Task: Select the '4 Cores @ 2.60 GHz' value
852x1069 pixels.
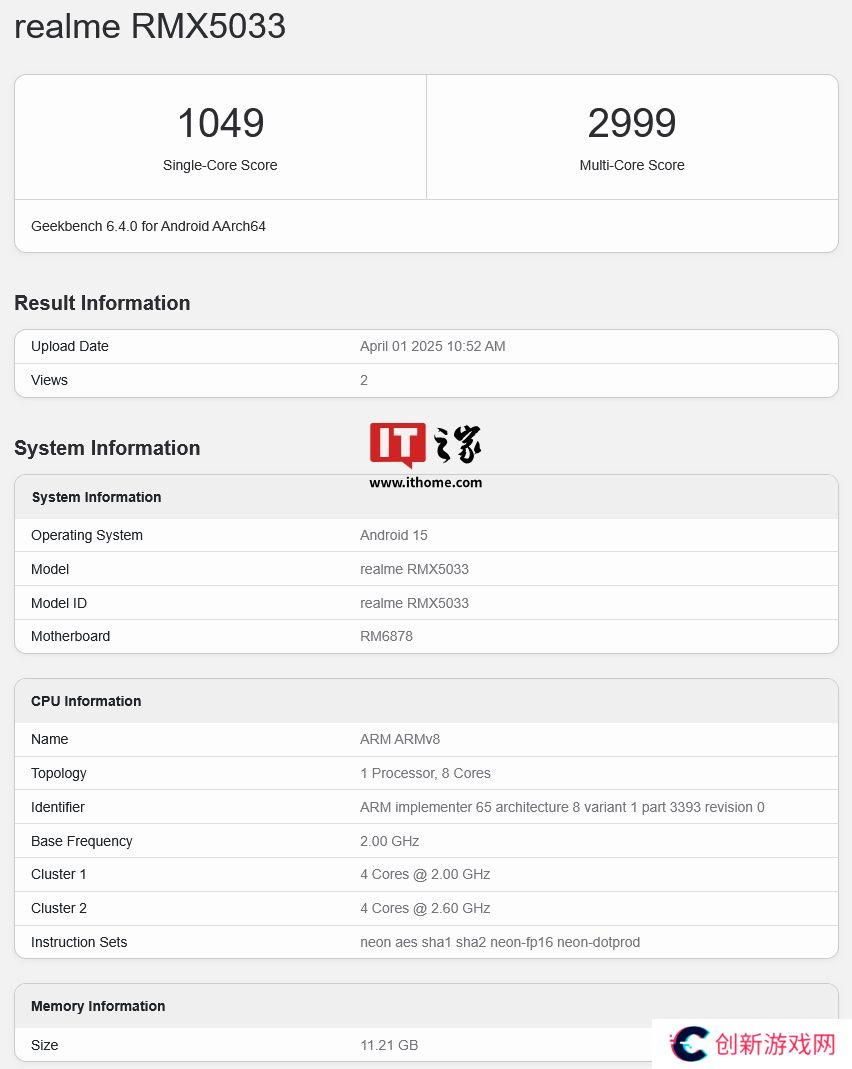Action: click(425, 909)
